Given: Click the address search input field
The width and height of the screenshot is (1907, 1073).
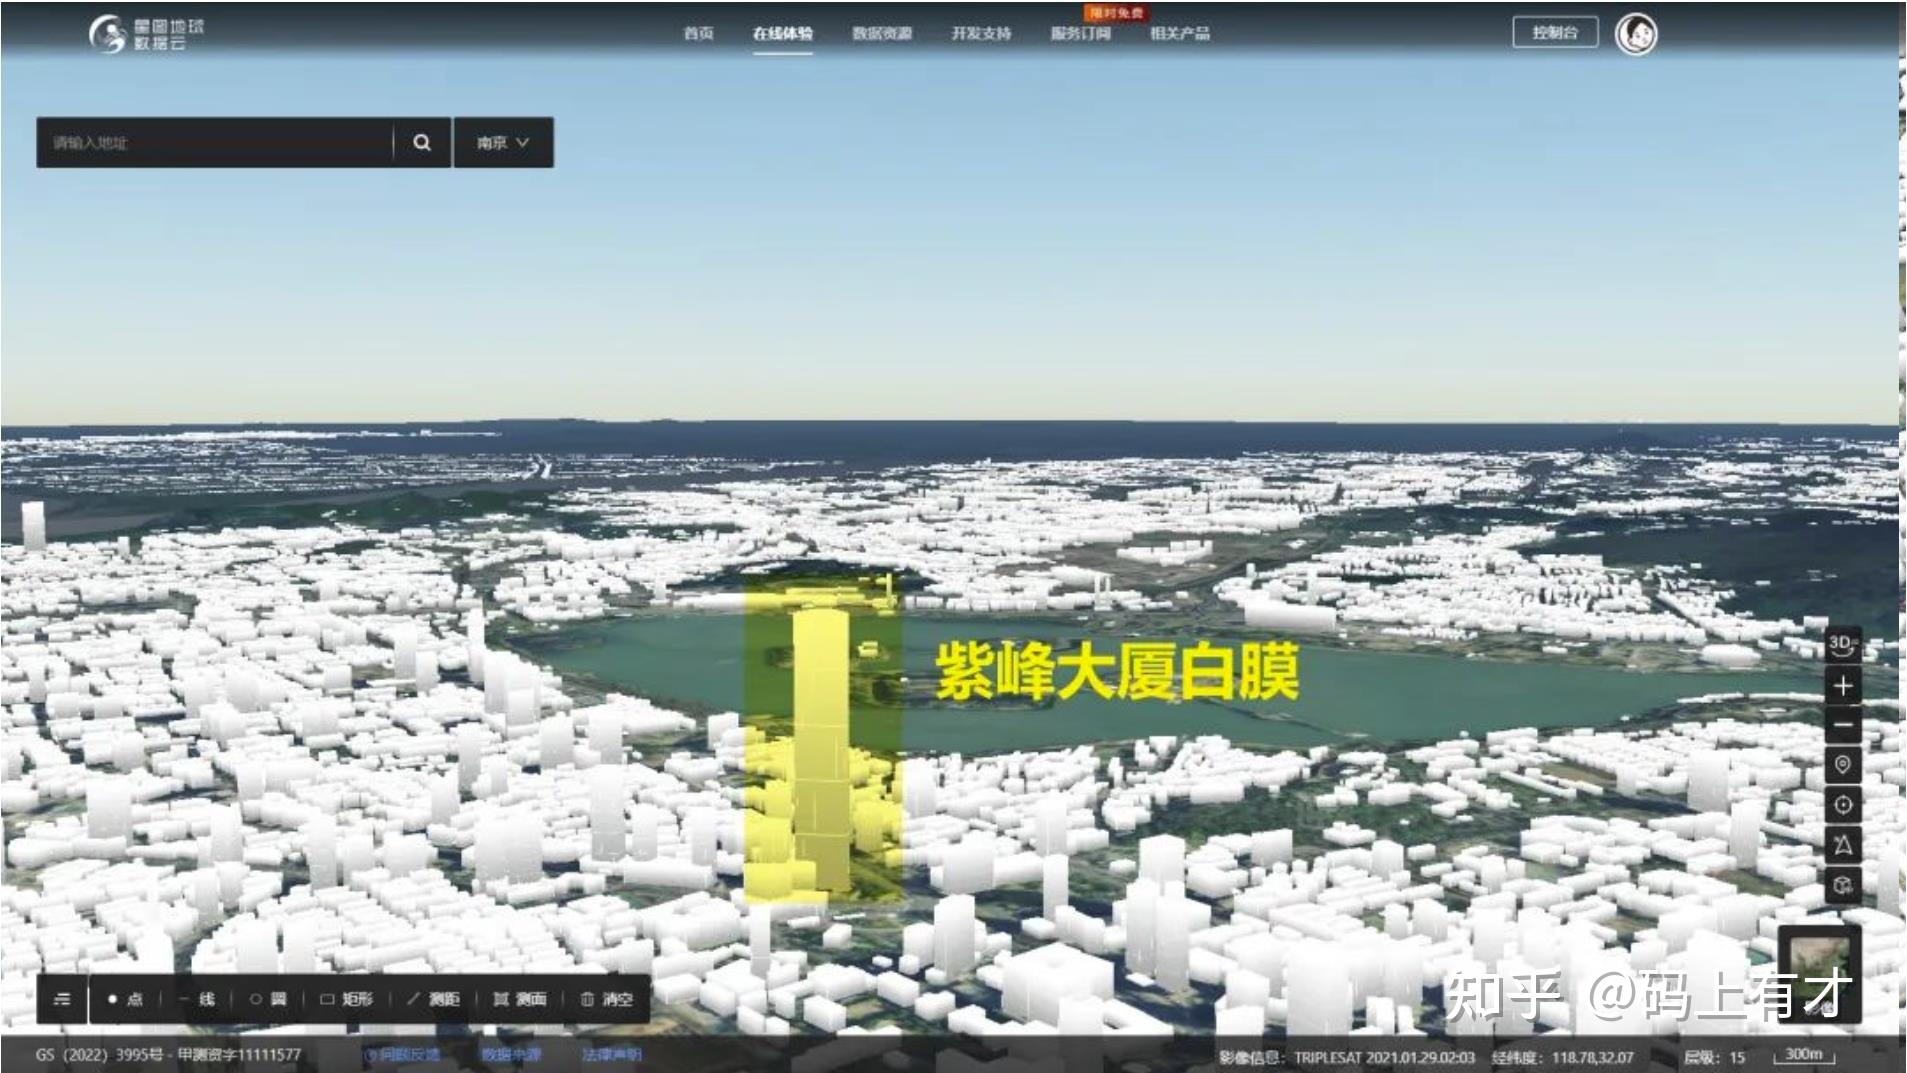Looking at the screenshot, I should [x=215, y=142].
